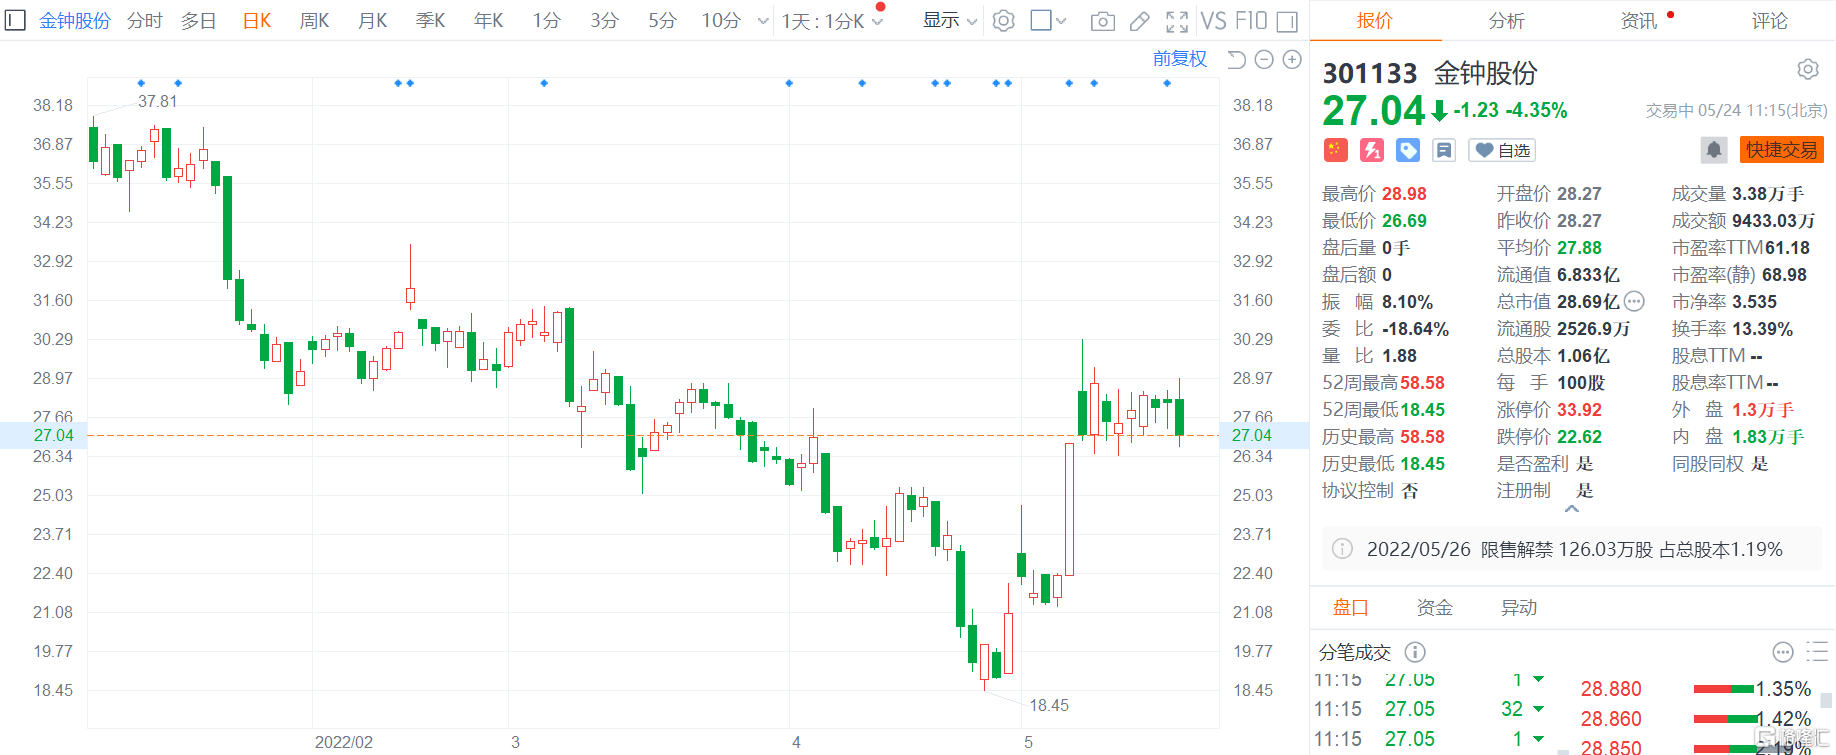Select 1分 chart period
The image size is (1836, 755).
pyautogui.click(x=546, y=21)
